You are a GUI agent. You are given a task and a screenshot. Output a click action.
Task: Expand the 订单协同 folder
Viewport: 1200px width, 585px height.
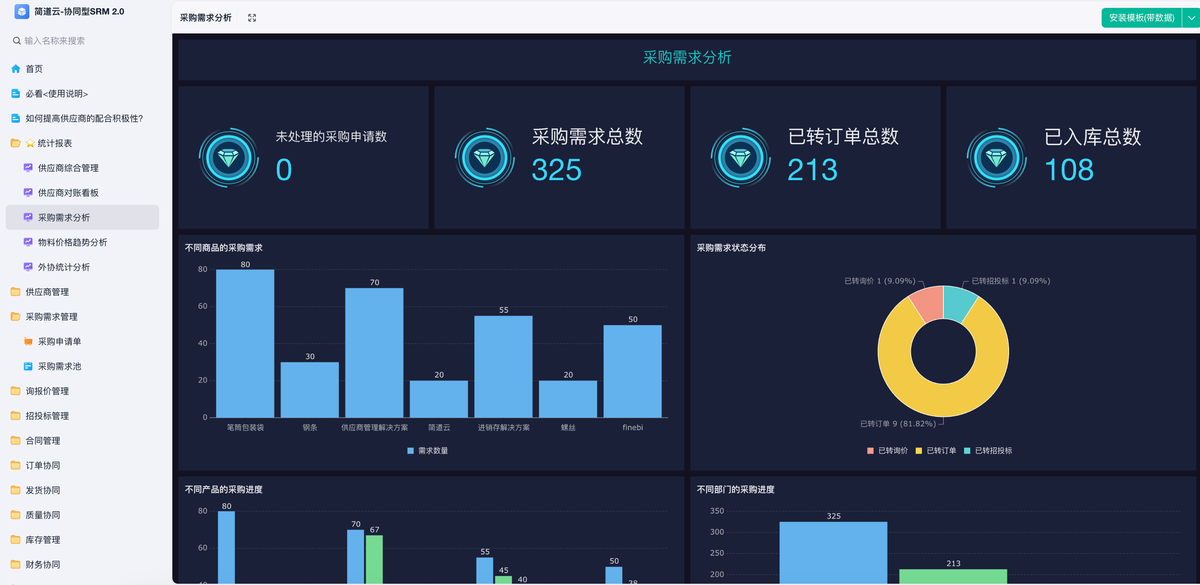pos(82,465)
